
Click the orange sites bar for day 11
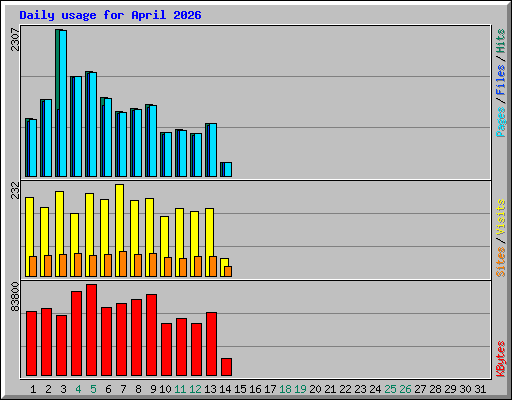pos(183,267)
